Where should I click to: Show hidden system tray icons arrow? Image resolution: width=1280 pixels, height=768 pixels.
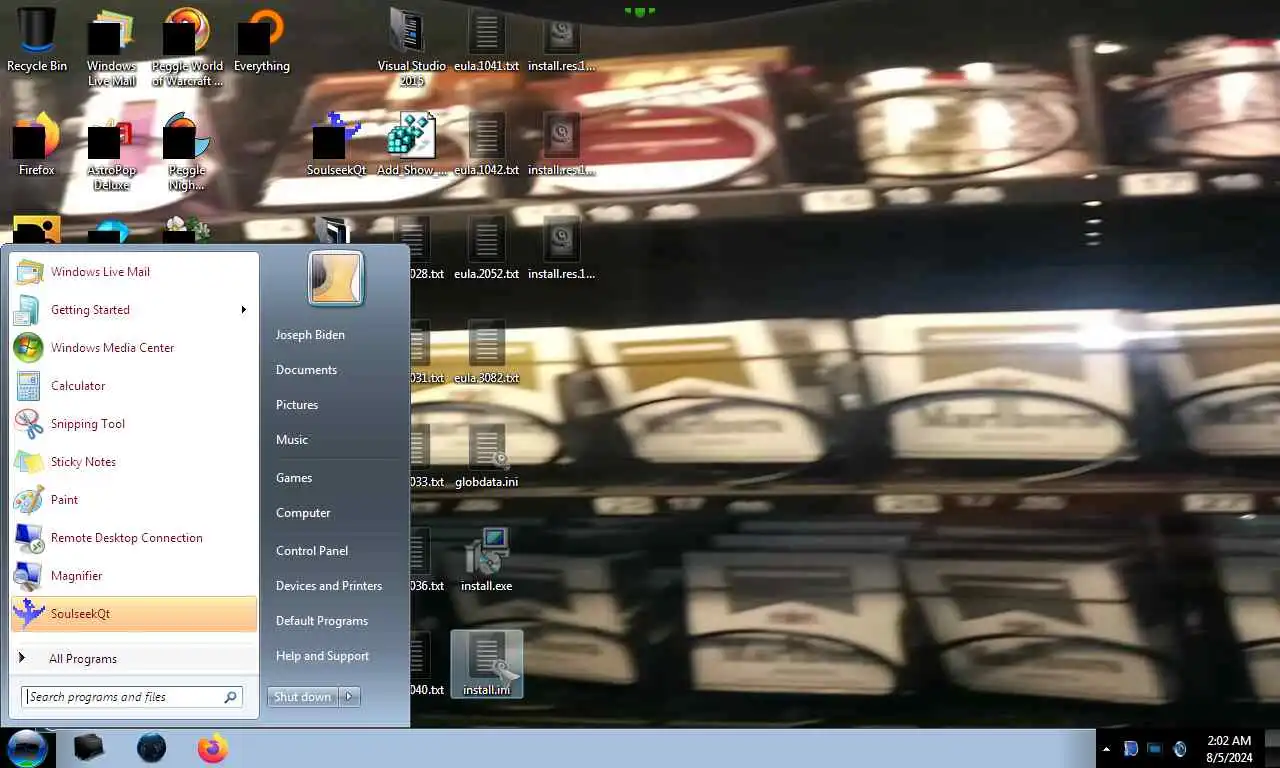1106,748
